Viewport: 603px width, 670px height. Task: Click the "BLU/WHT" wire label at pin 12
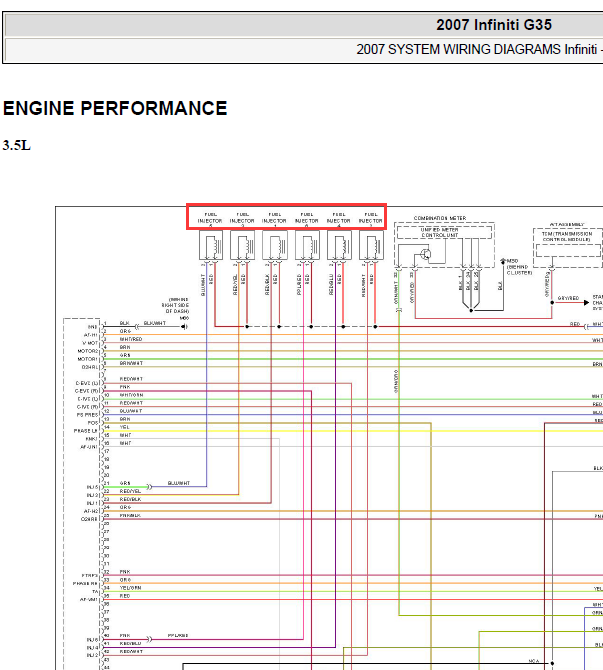pos(131,411)
